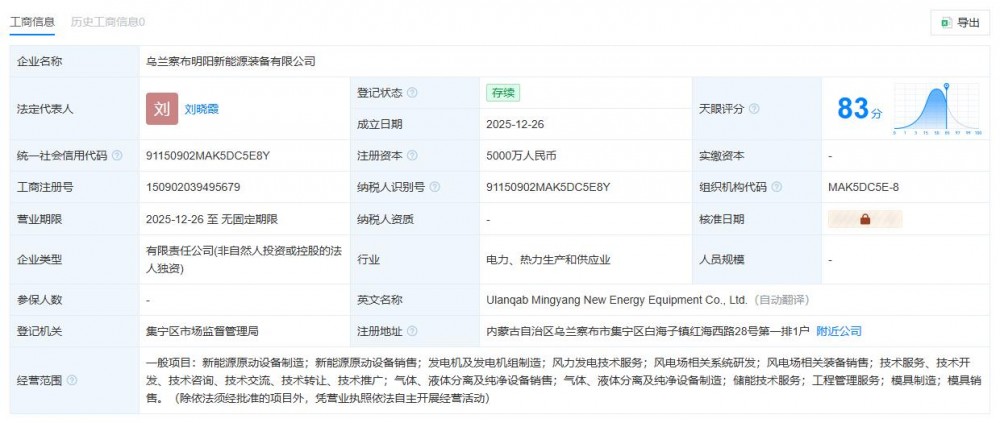
Task: Click the 存续 status badge
Action: coord(503,93)
